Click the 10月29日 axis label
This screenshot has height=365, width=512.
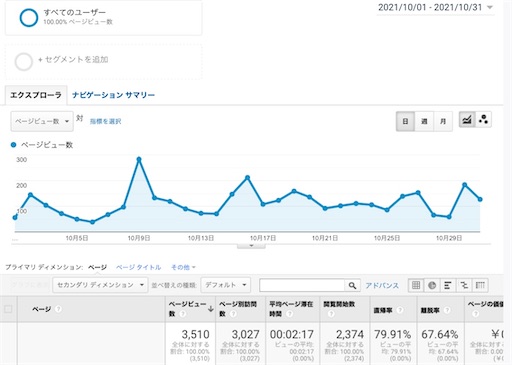449,238
